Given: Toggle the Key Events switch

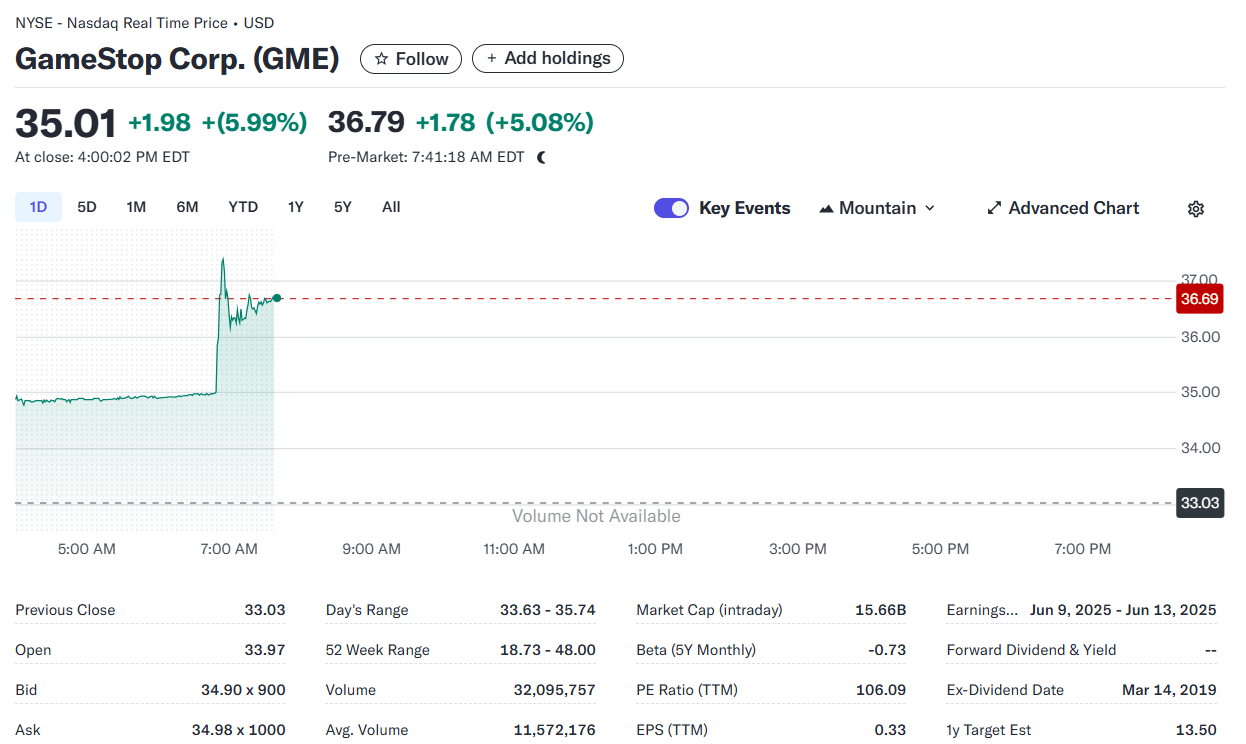Looking at the screenshot, I should [671, 208].
